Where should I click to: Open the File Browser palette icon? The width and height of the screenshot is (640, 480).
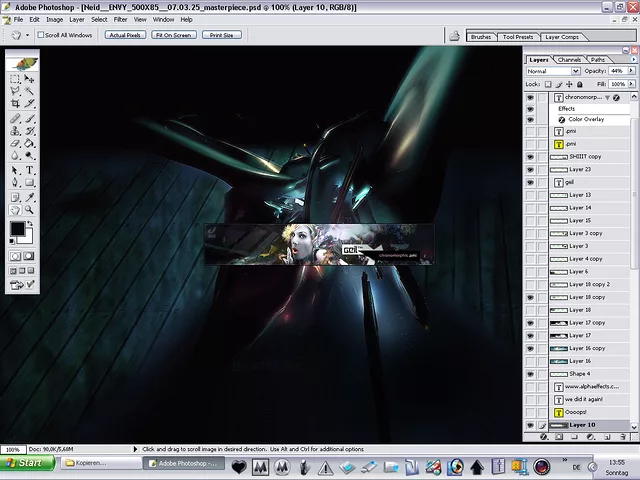[455, 36]
